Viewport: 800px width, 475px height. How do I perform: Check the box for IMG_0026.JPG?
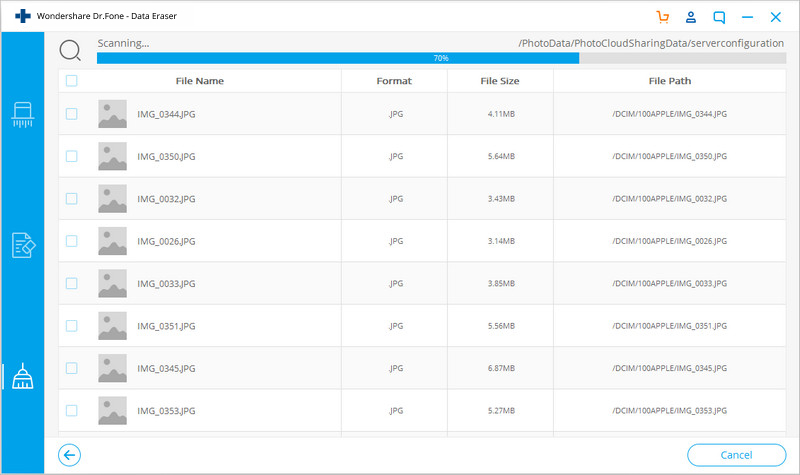coord(71,241)
